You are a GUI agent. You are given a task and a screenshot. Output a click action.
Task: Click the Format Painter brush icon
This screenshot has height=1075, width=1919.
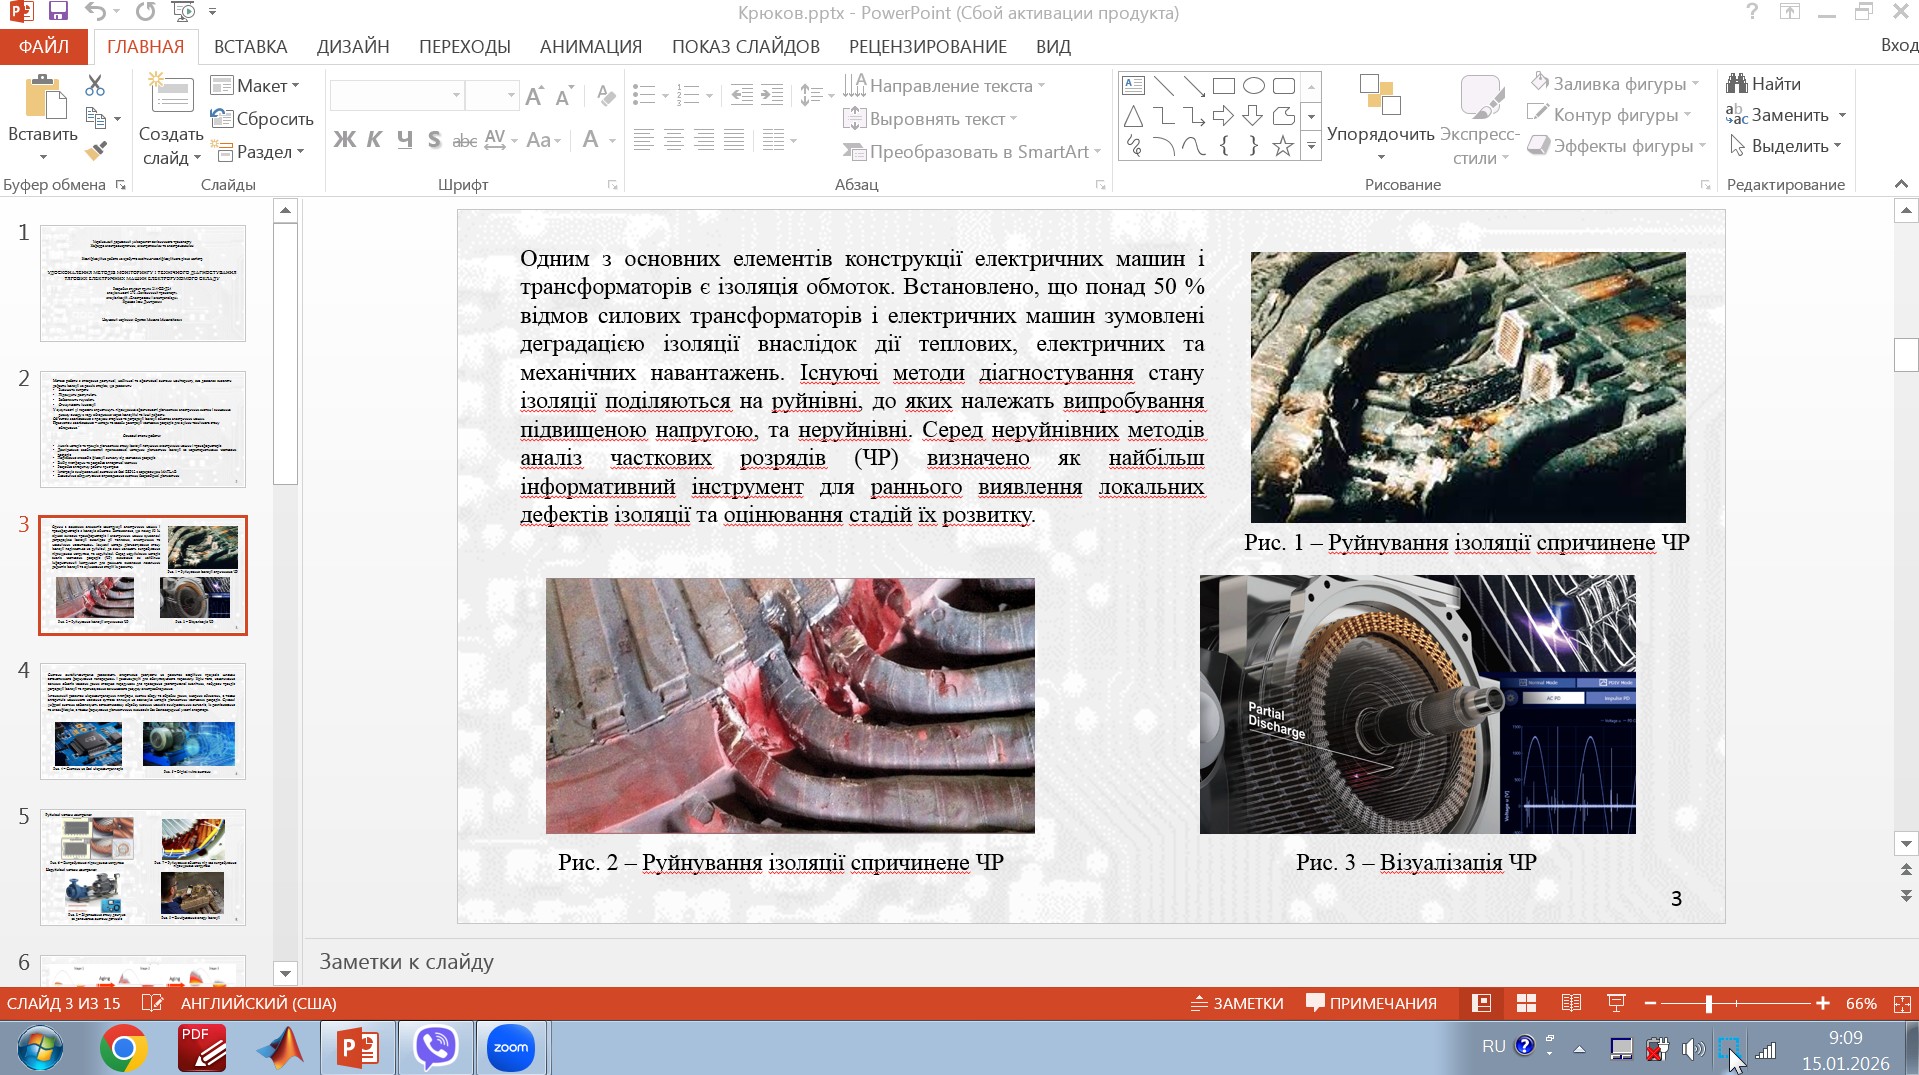coord(96,151)
